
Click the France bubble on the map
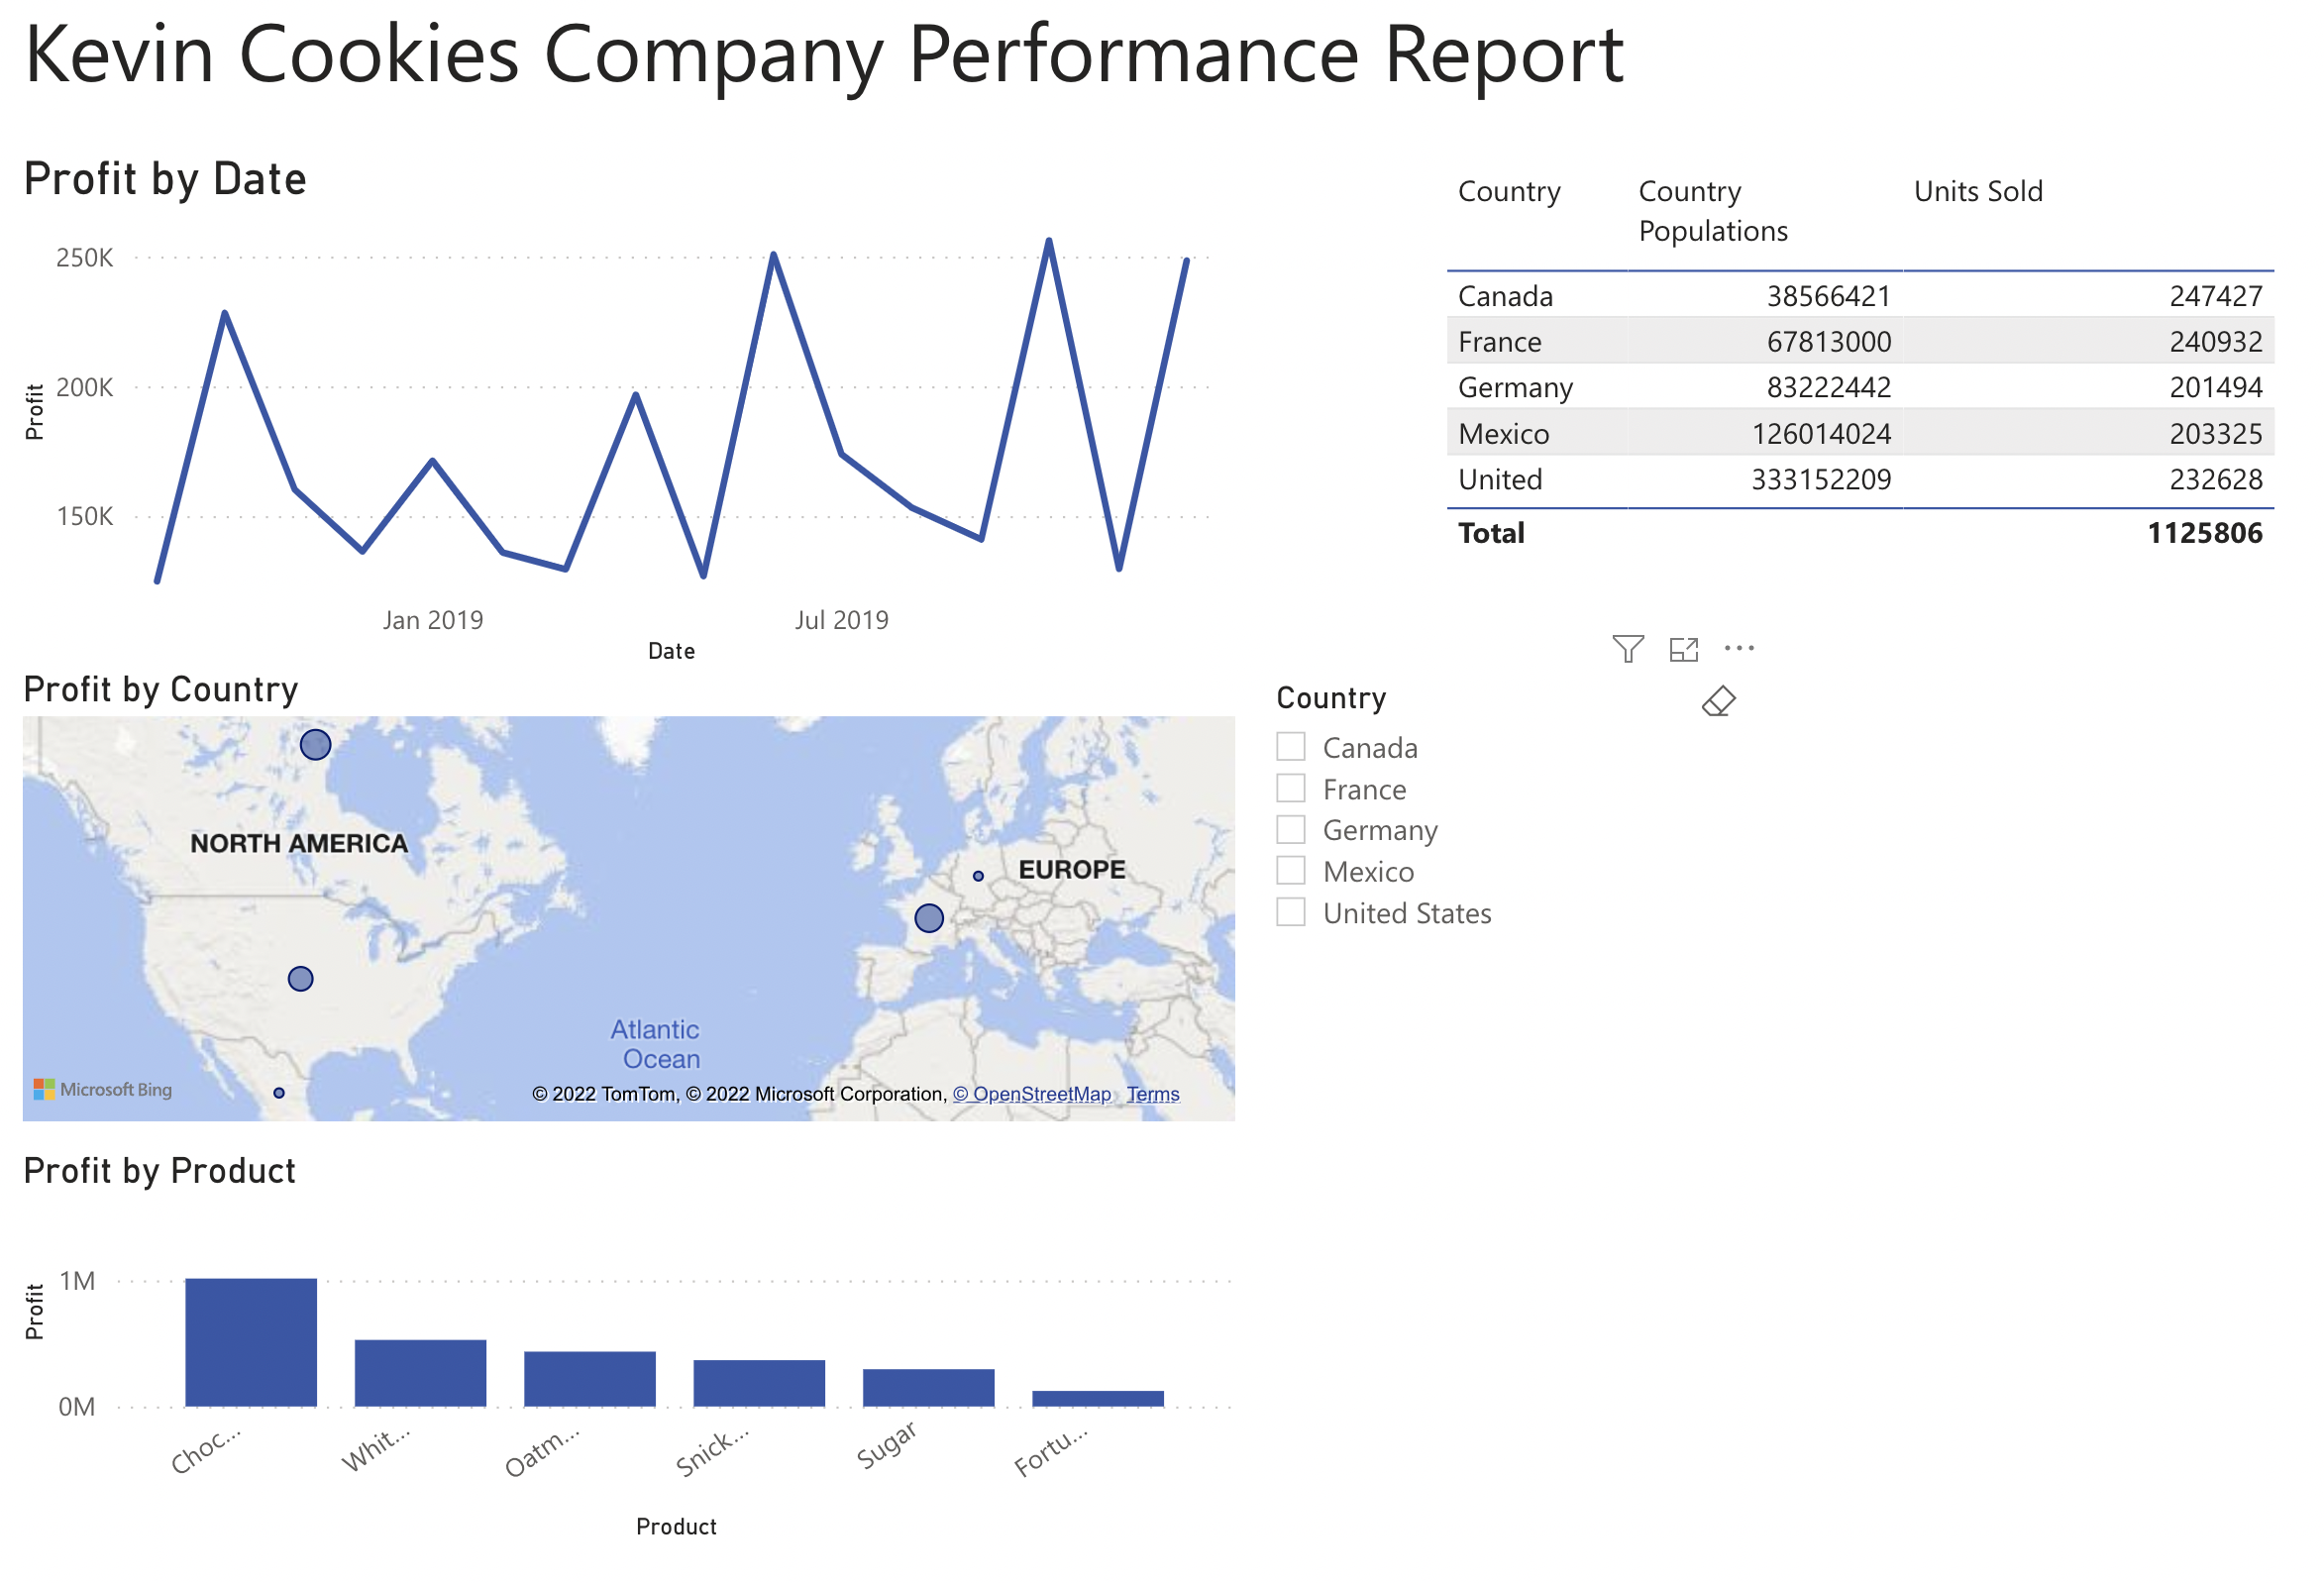928,917
